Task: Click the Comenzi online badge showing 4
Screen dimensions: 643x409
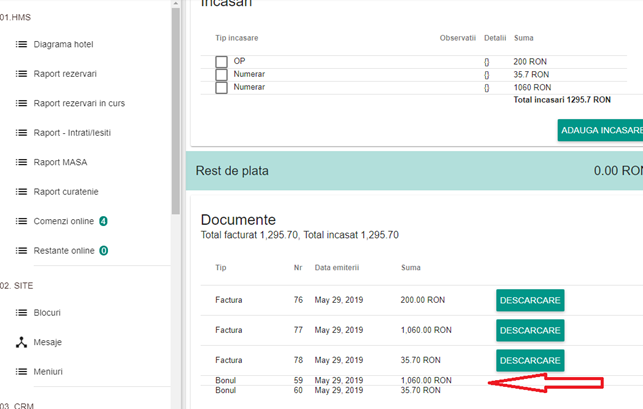Action: pyautogui.click(x=103, y=222)
